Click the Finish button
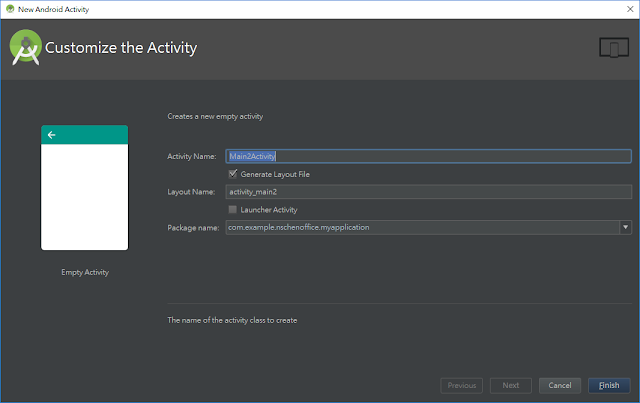Screen dimensions: 640x403 click(609, 385)
